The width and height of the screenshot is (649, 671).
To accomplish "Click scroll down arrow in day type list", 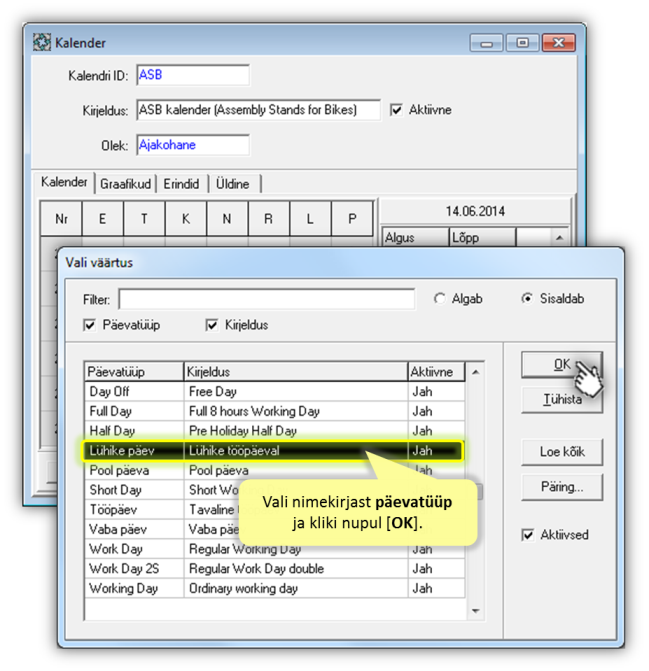I will coord(475,611).
